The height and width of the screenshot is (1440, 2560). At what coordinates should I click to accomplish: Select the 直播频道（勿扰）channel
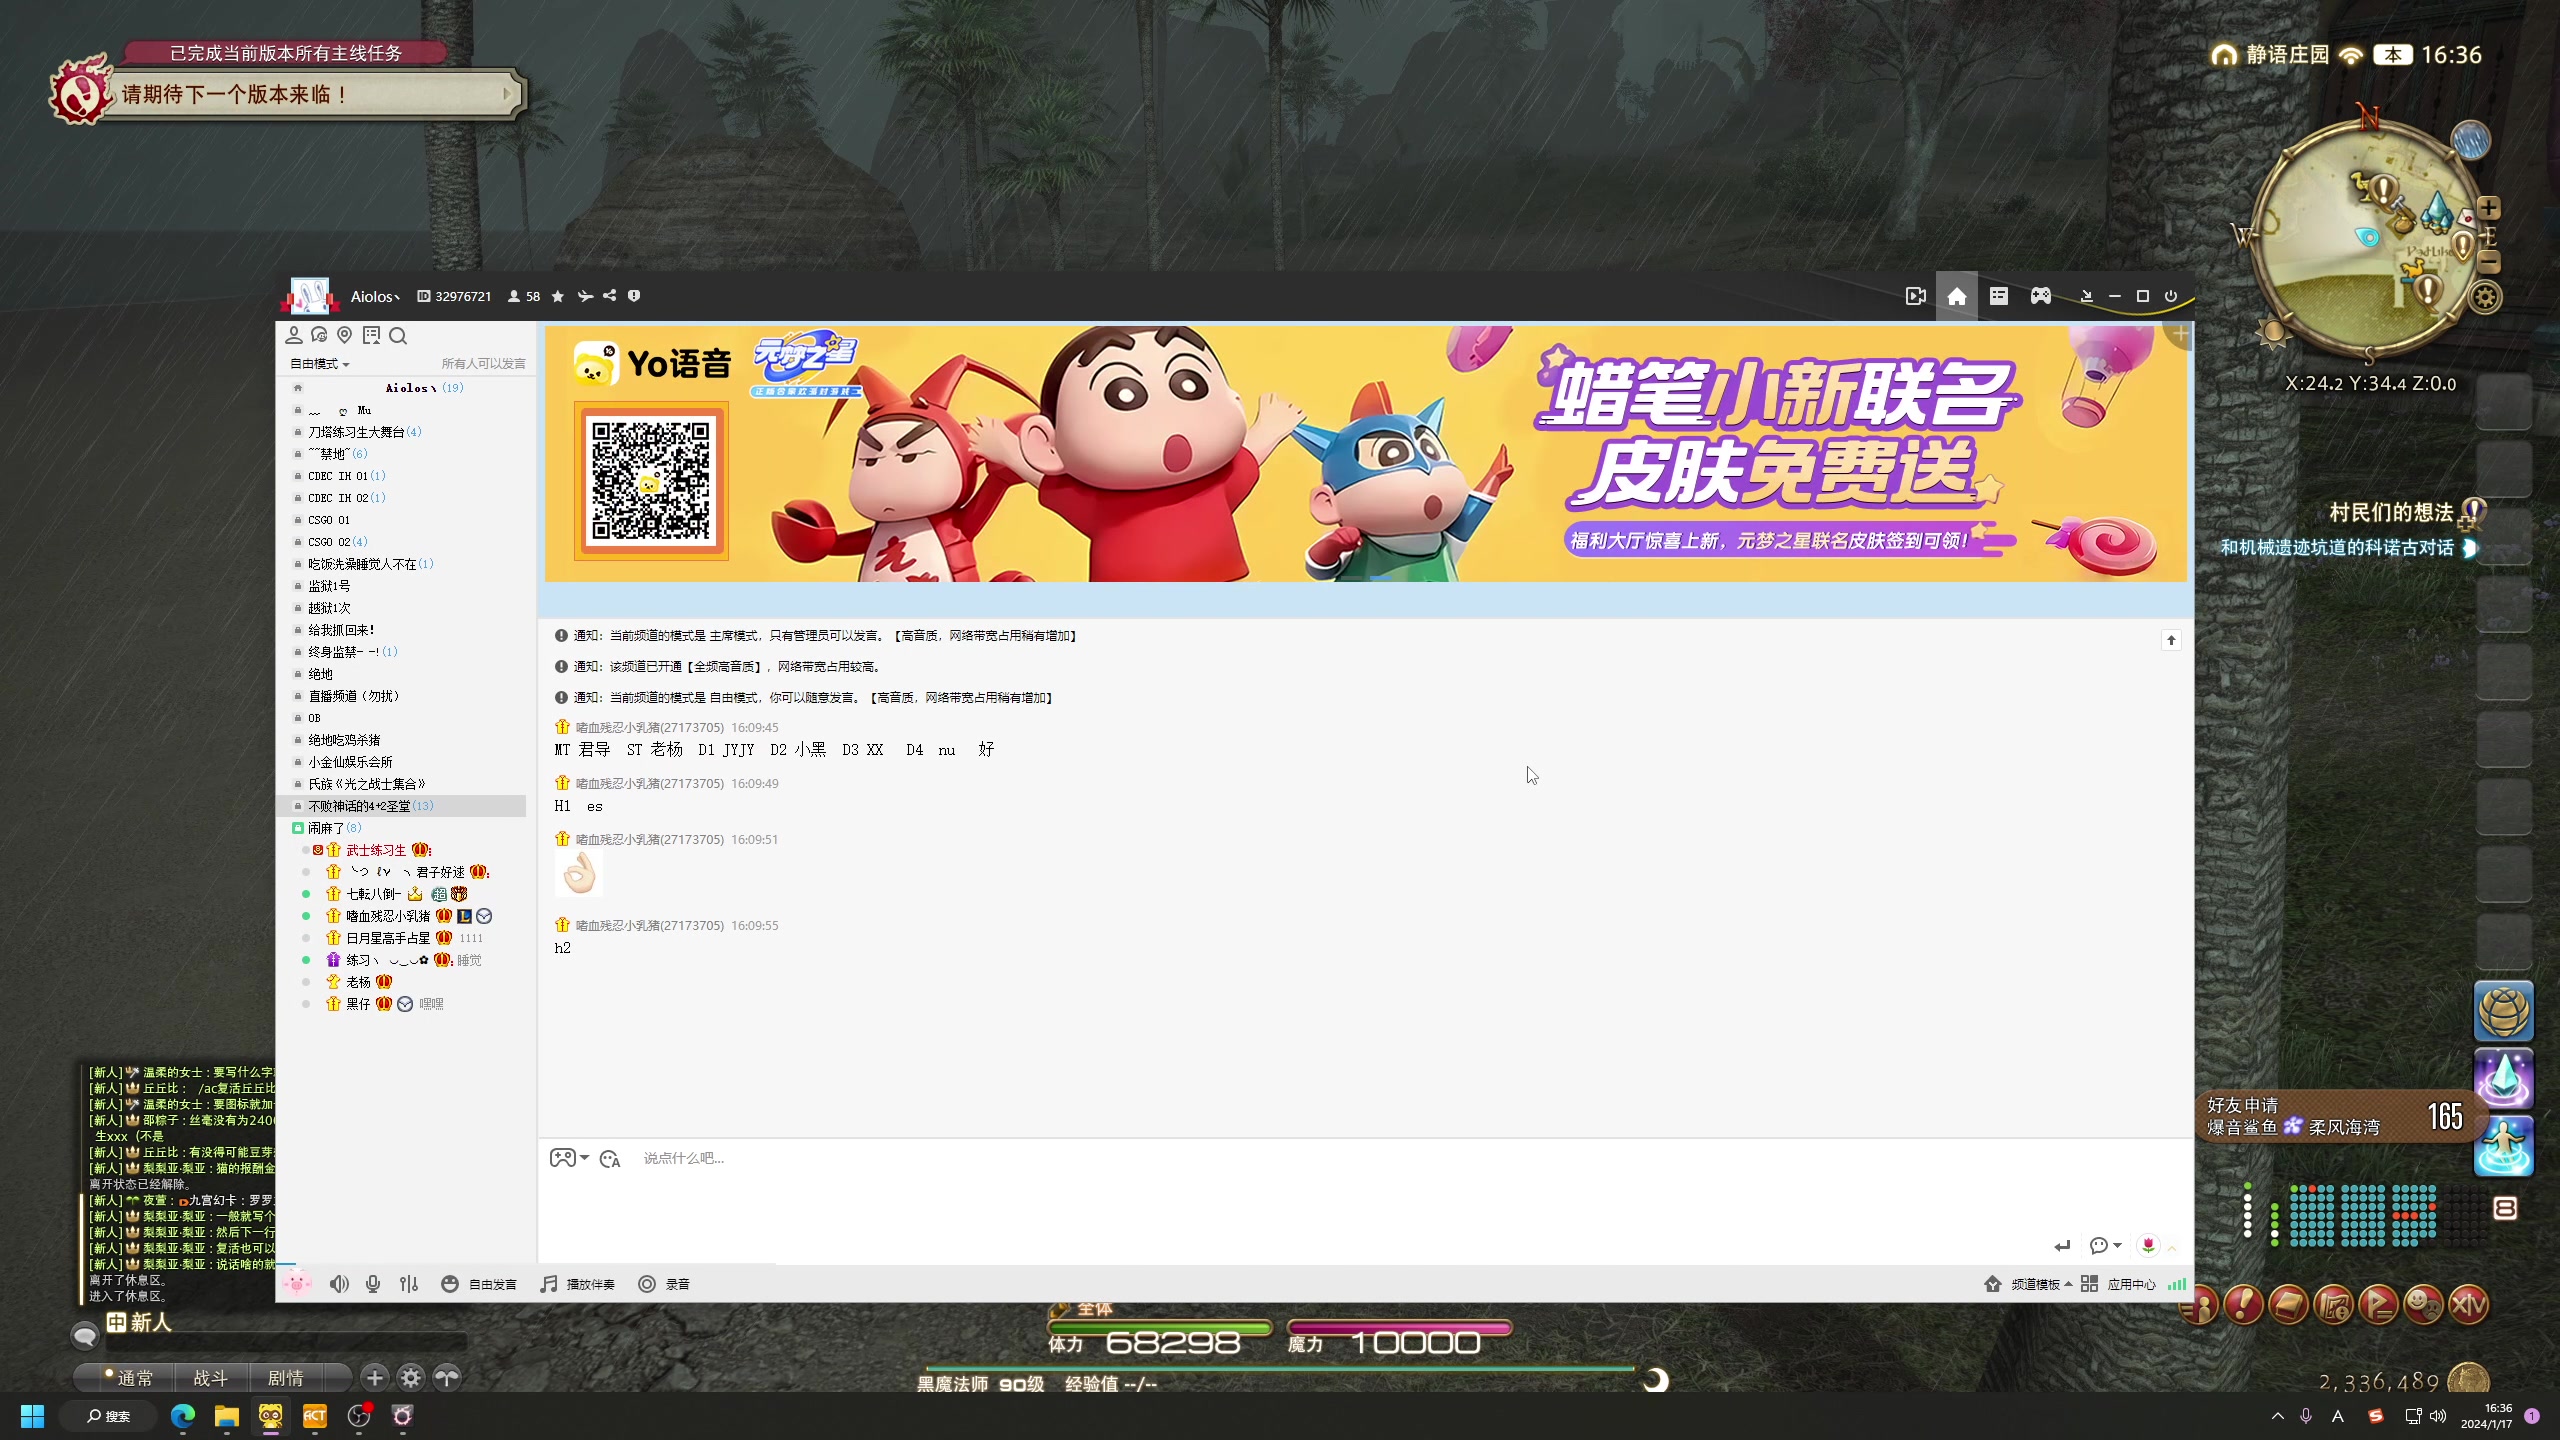coord(353,696)
